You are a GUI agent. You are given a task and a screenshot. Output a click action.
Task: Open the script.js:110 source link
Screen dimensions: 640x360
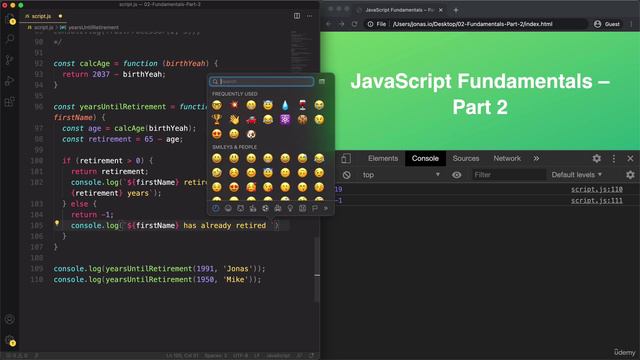[x=596, y=189]
